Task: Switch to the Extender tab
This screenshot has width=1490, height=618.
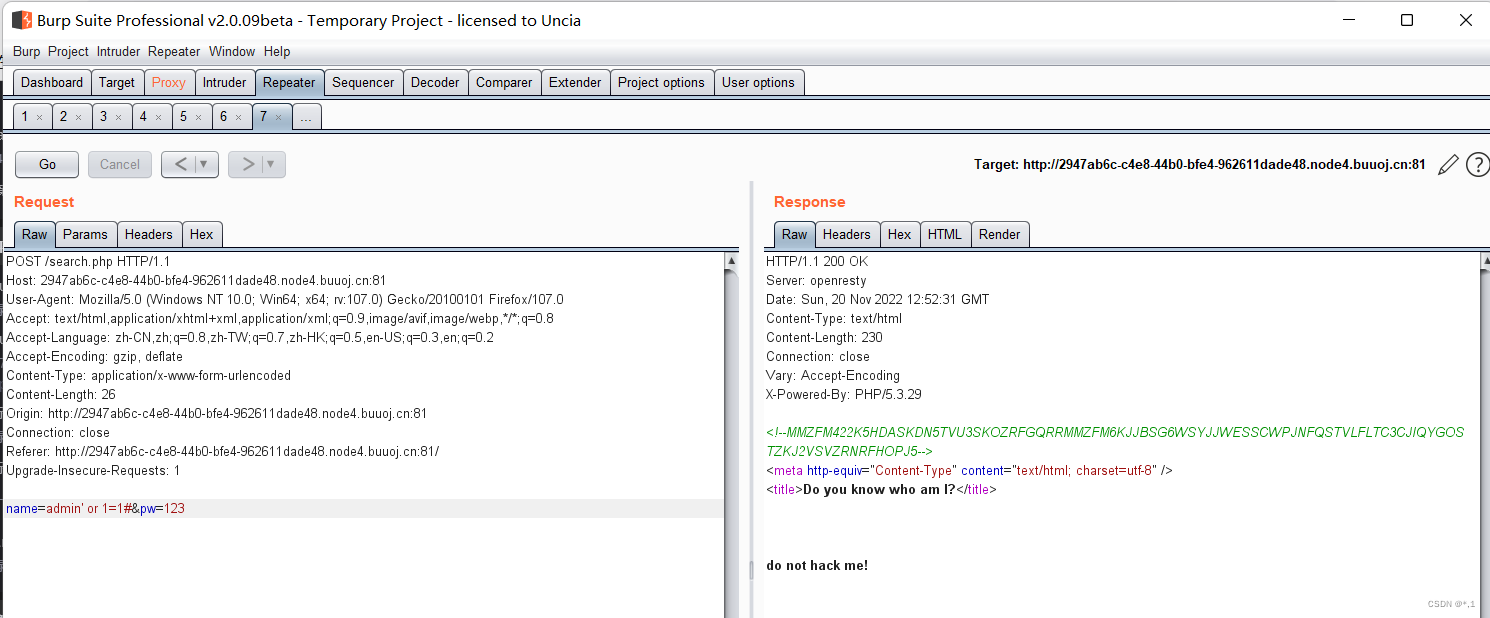Action: coord(575,83)
